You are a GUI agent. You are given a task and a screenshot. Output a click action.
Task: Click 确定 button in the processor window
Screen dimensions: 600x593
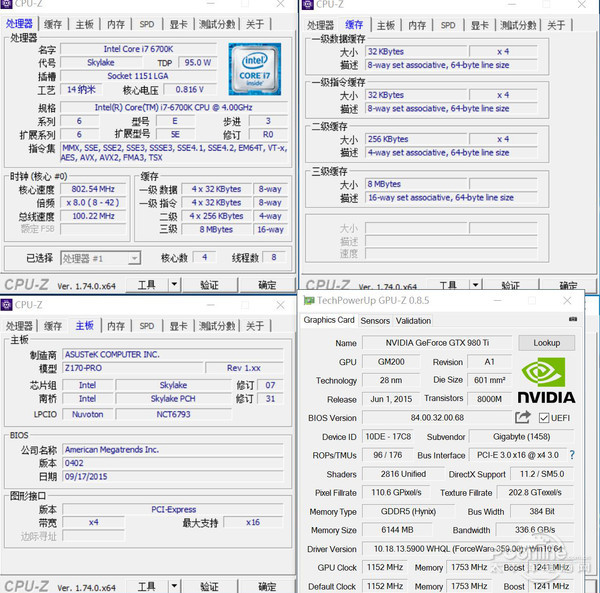pos(267,284)
